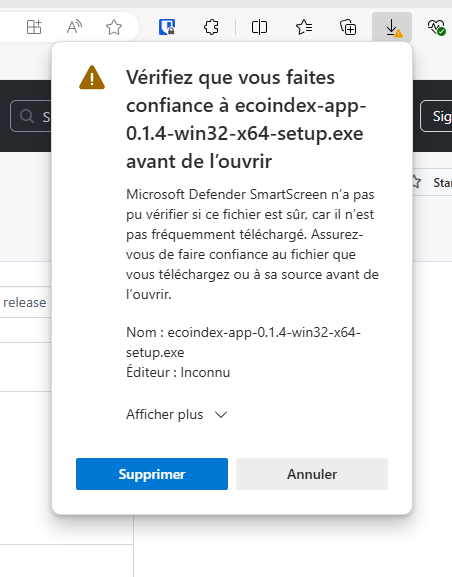Click the Downloads icon with the warning badge

coord(392,27)
